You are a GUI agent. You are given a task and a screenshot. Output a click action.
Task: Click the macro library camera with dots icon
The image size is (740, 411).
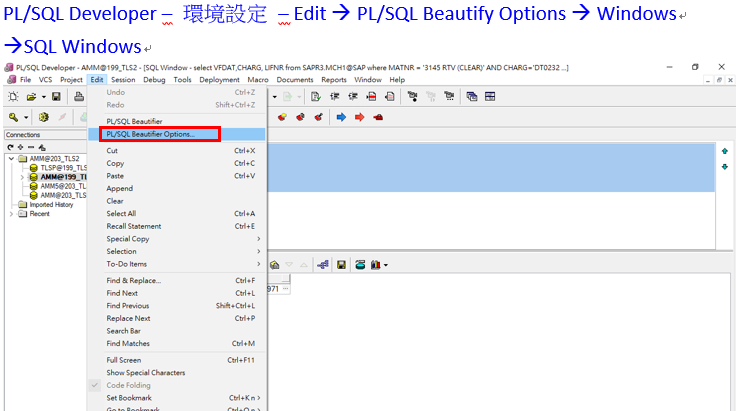(449, 97)
